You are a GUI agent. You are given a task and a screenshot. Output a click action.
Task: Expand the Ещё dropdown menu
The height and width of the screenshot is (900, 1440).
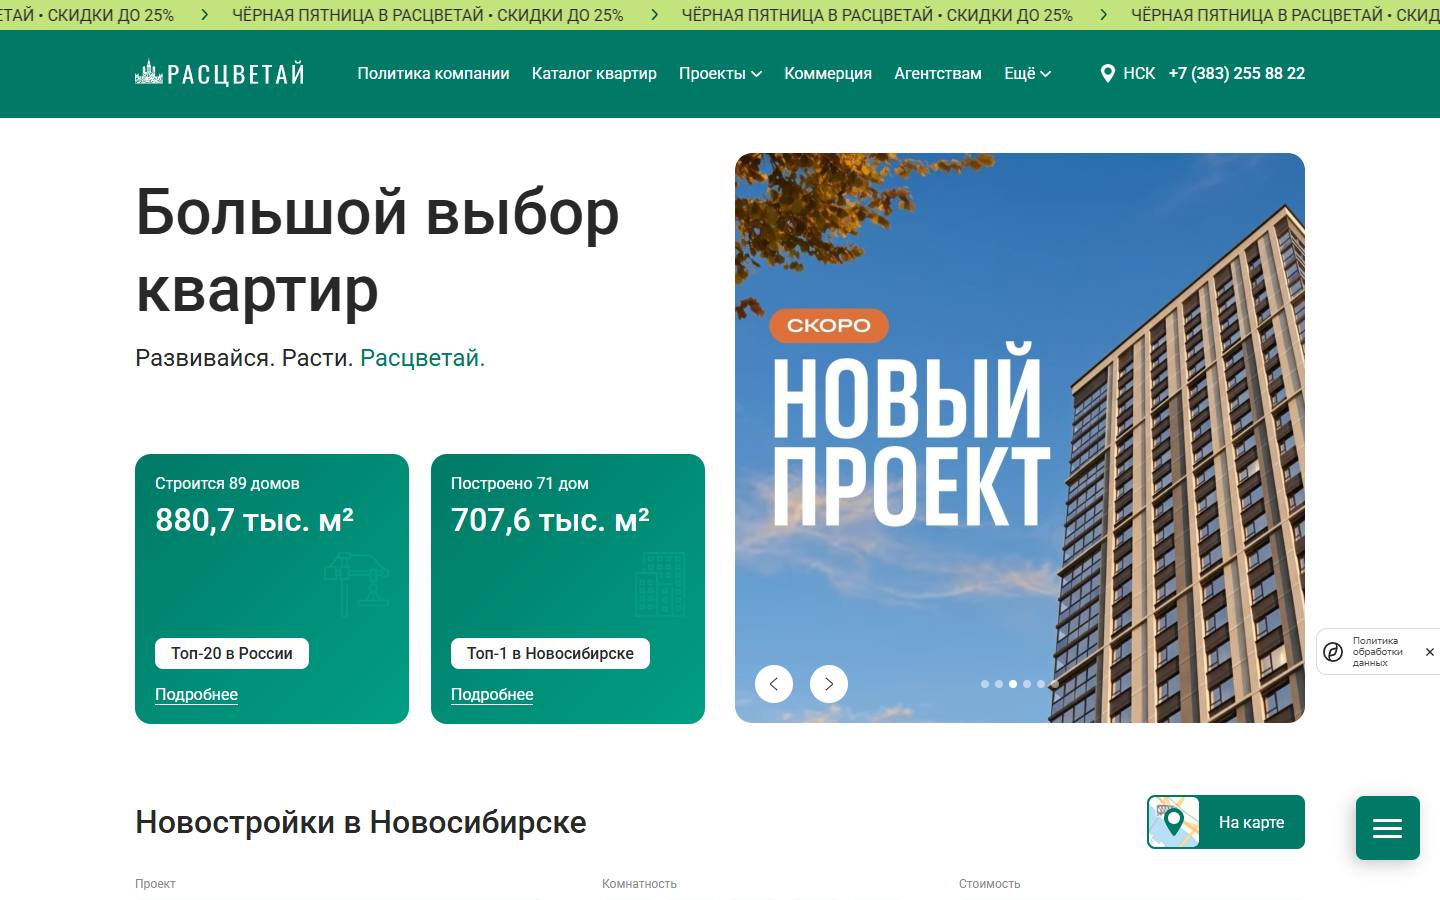coord(1027,73)
